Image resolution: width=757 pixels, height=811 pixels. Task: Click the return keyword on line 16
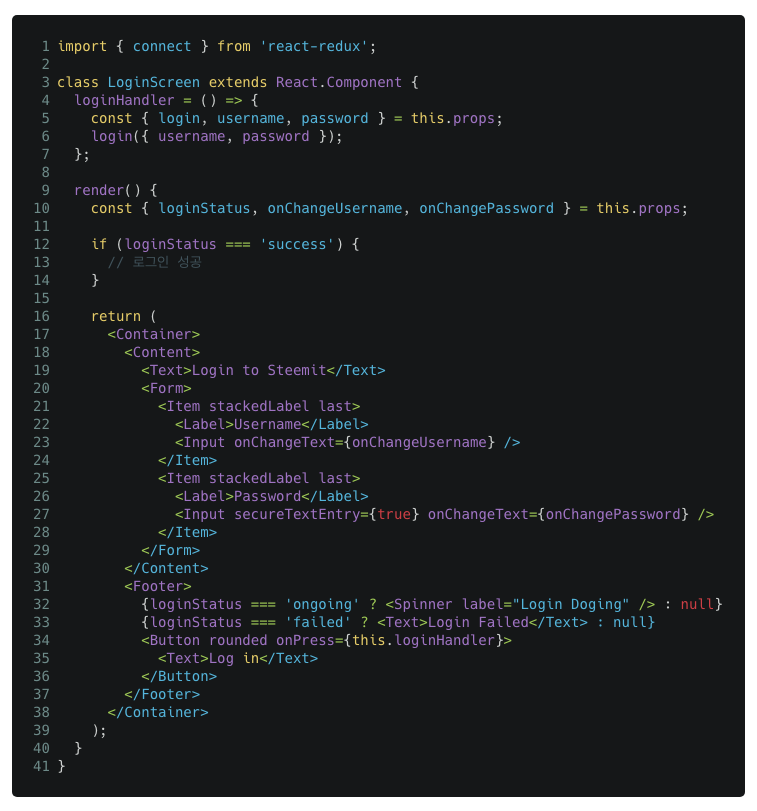point(115,316)
